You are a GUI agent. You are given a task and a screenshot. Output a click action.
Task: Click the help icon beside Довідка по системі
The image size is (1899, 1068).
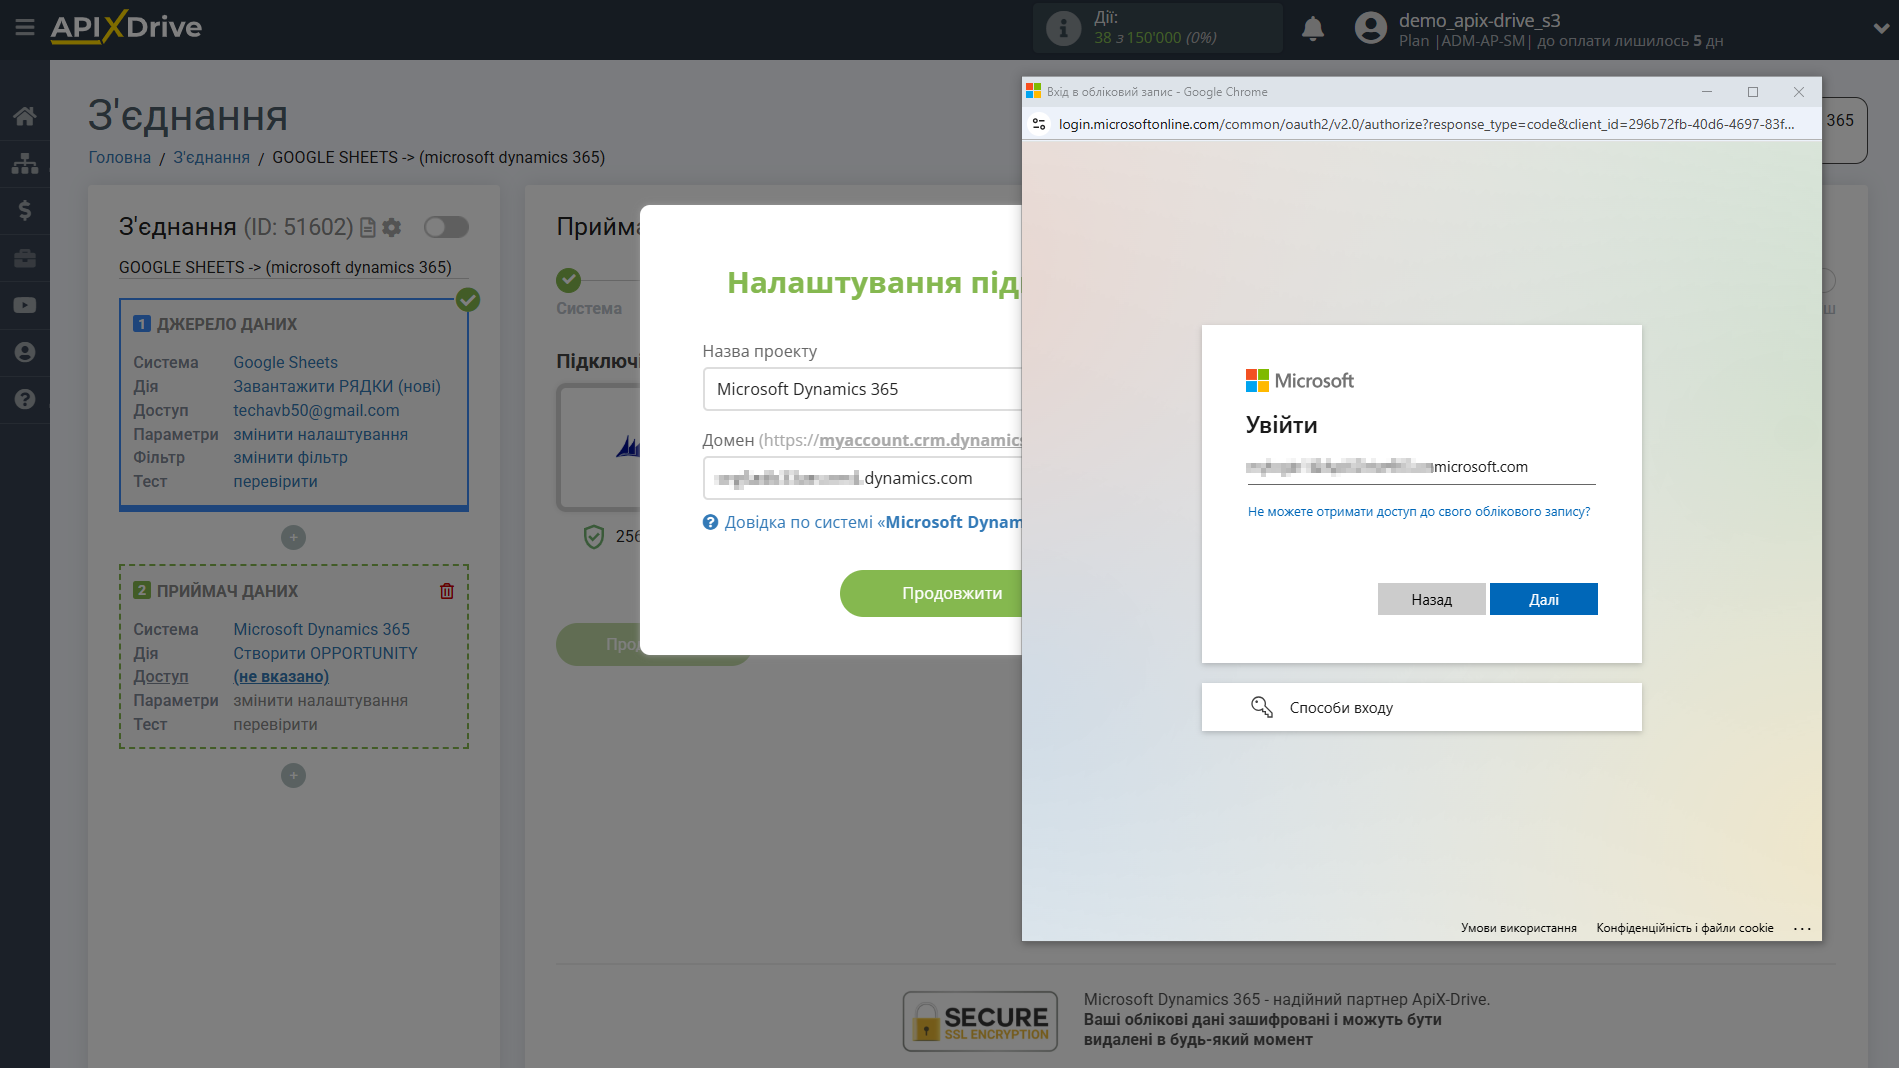point(710,522)
